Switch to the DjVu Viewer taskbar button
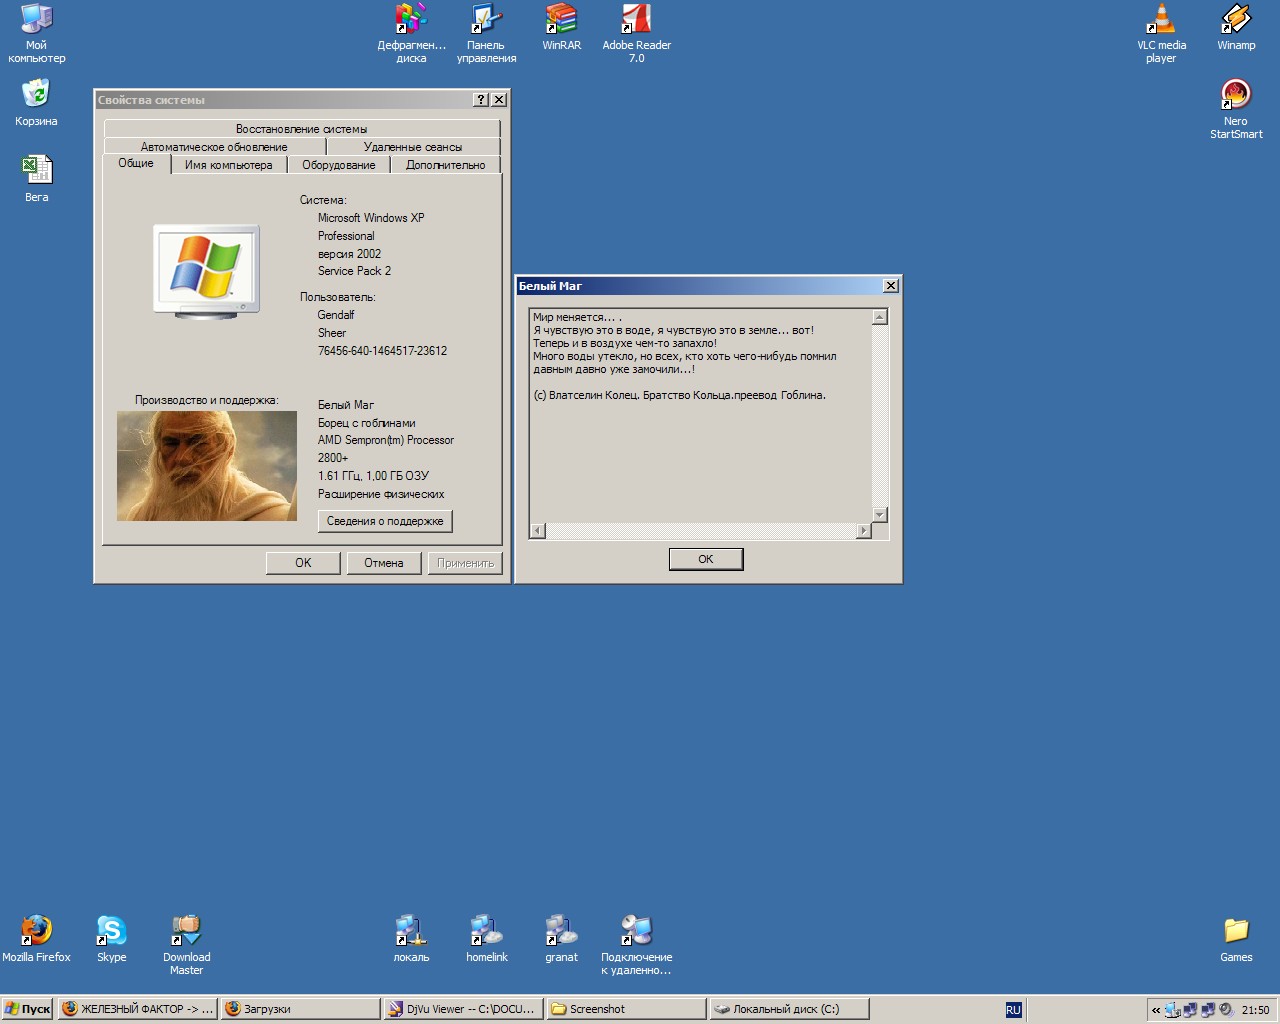 463,1010
